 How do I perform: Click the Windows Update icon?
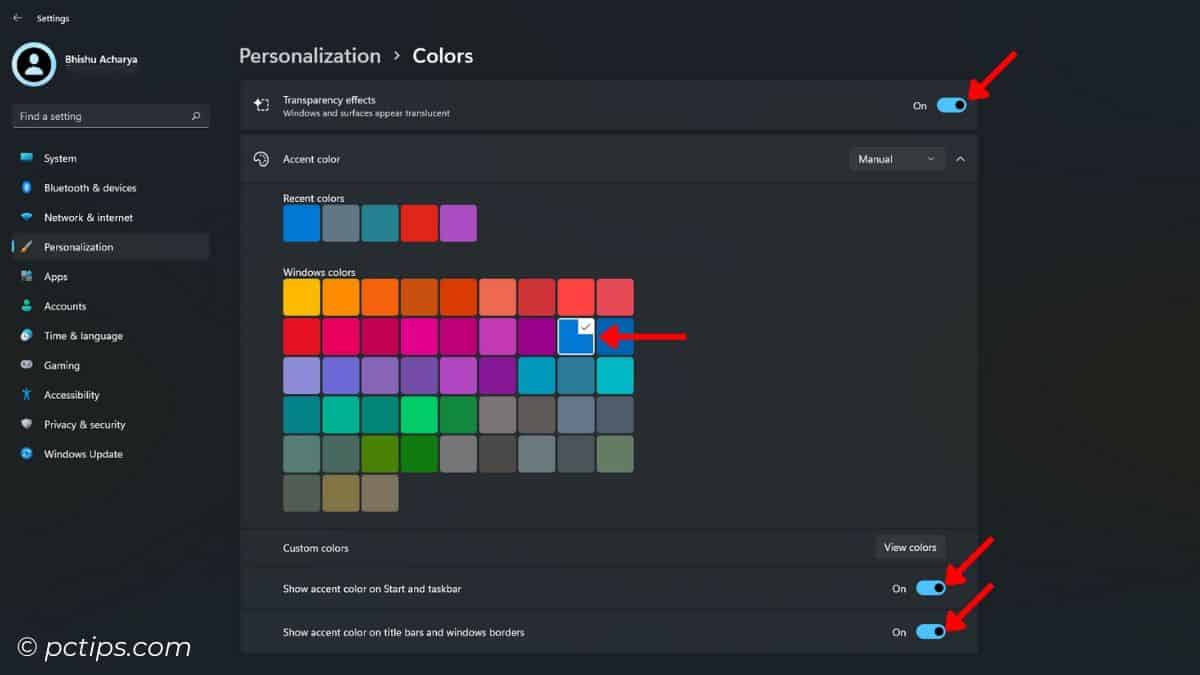click(28, 454)
